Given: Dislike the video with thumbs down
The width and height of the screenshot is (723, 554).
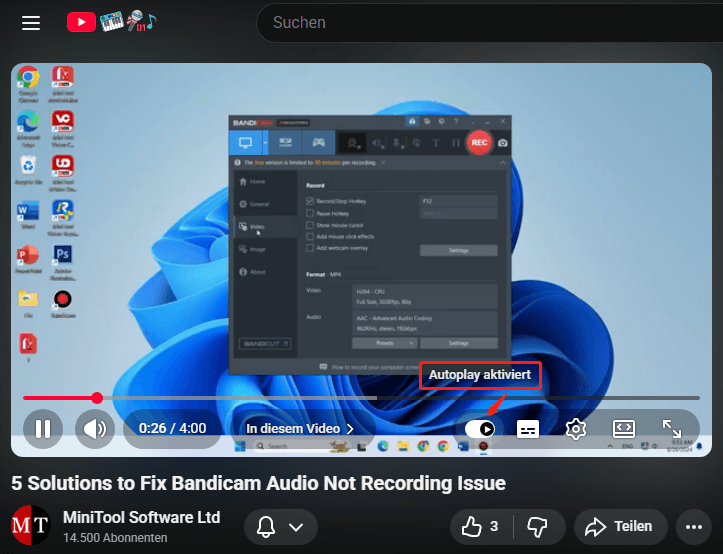Looking at the screenshot, I should point(537,526).
